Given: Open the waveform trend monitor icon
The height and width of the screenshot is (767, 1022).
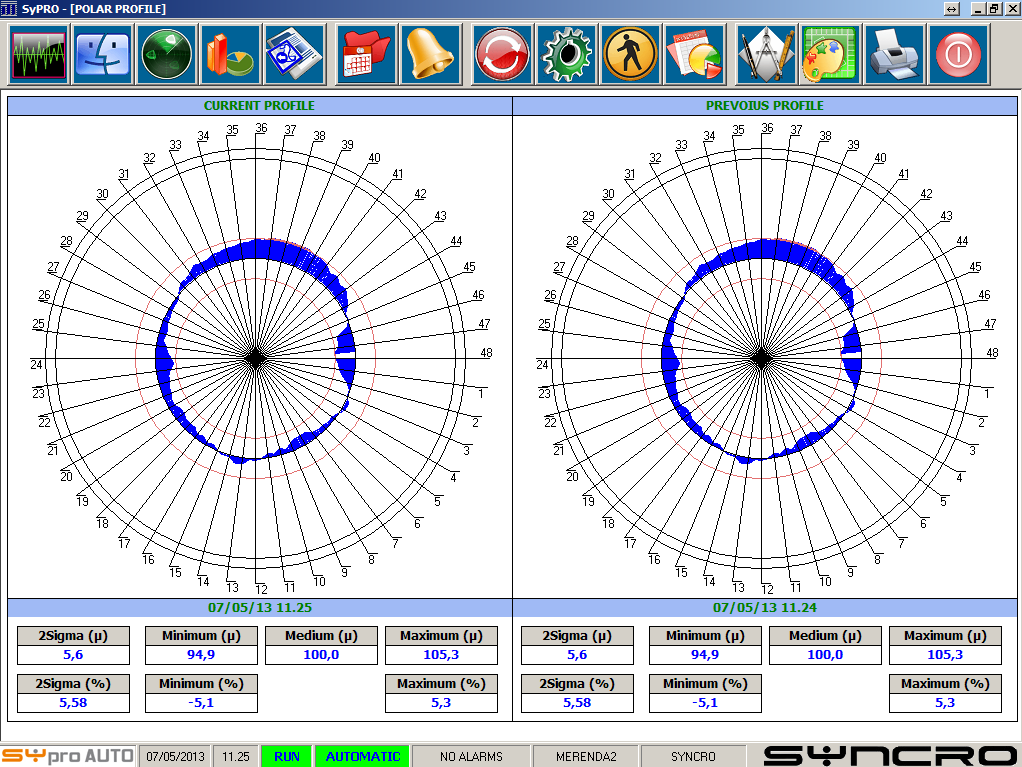Looking at the screenshot, I should [38, 54].
